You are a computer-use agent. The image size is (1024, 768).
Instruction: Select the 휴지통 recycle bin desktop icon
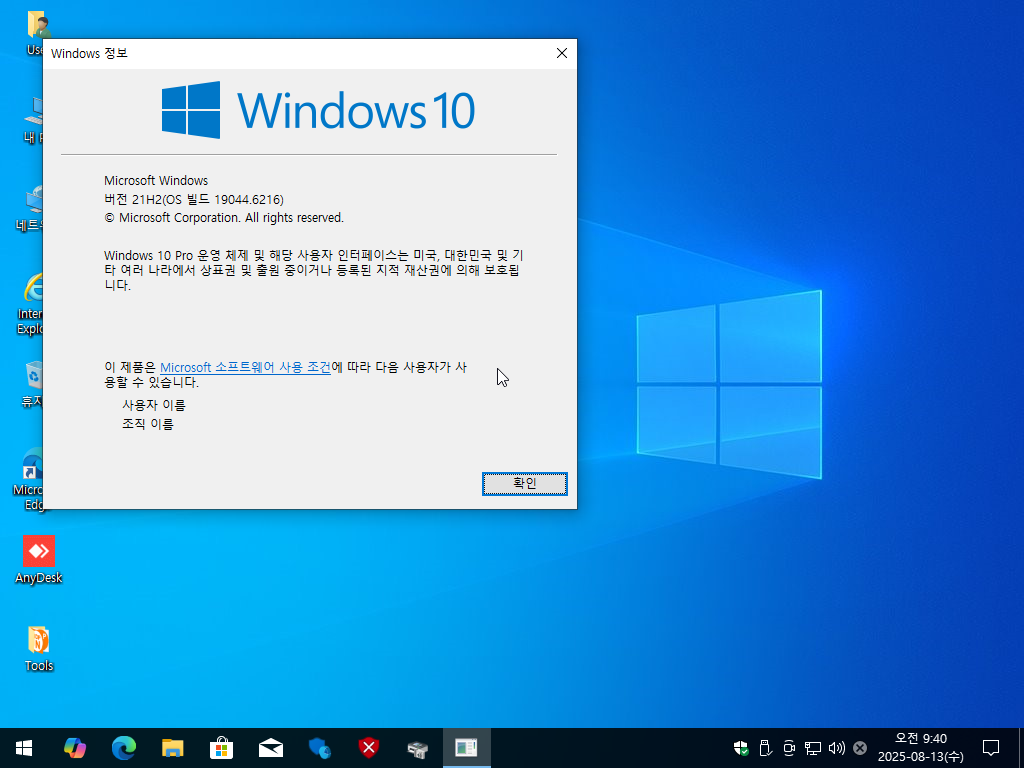32,385
